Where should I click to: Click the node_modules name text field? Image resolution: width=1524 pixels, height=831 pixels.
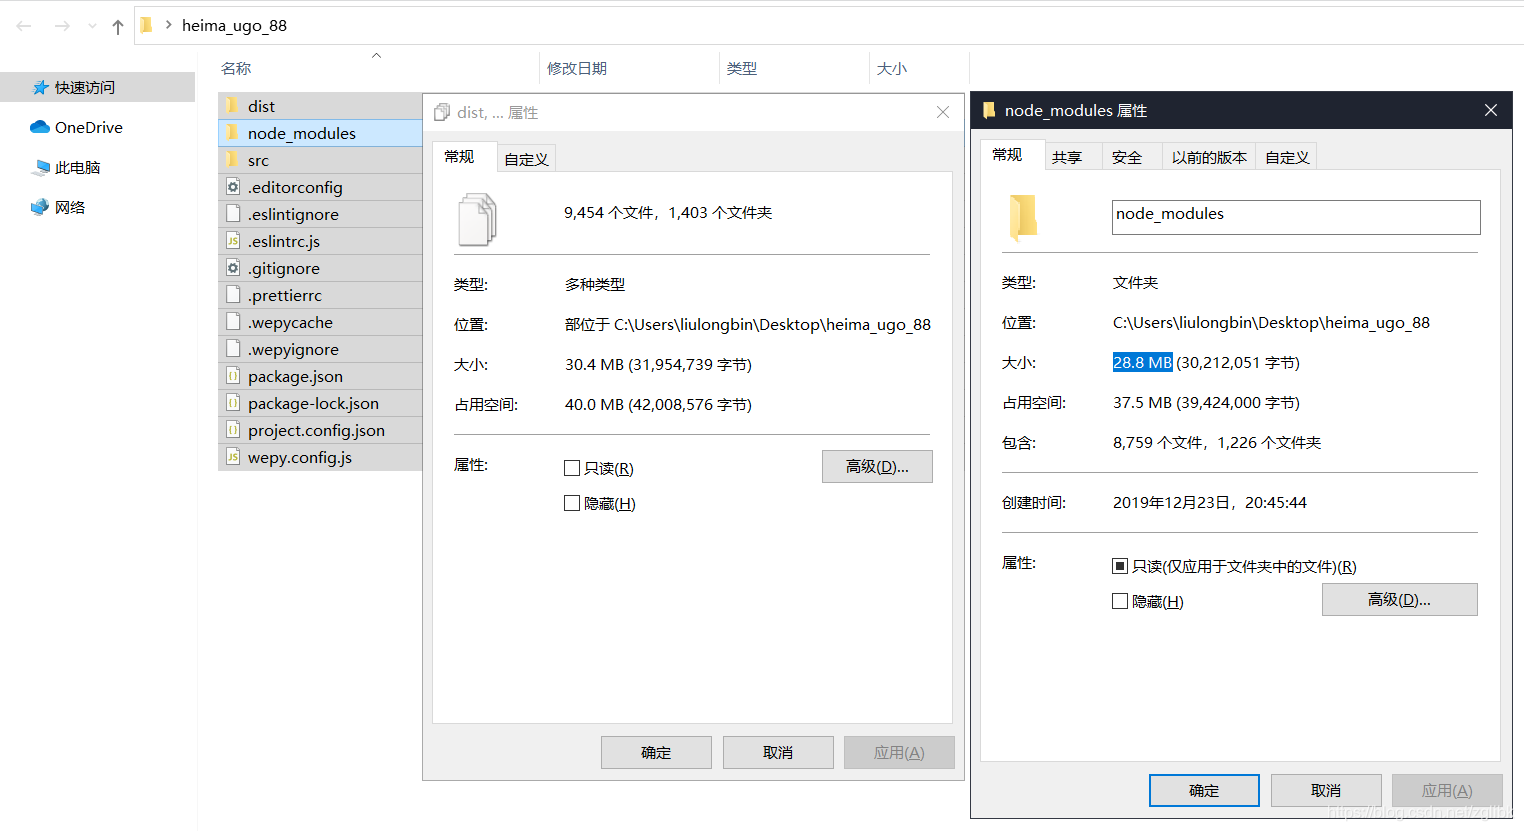1295,217
